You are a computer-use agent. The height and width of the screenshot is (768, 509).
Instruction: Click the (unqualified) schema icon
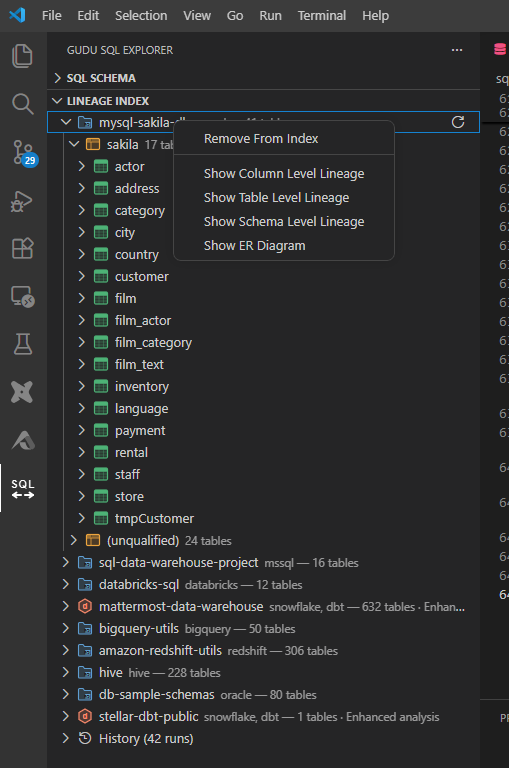tap(93, 540)
